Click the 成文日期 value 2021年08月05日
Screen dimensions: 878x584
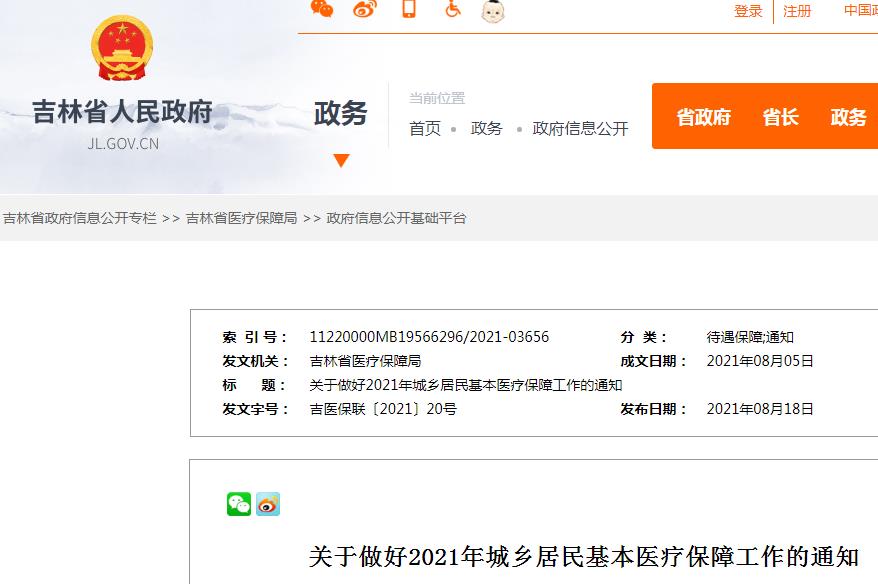760,361
